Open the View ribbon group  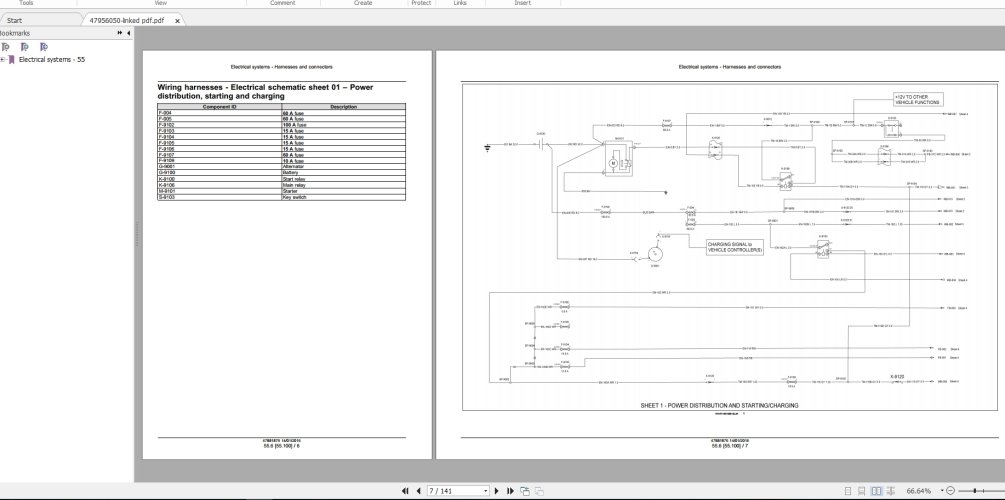click(x=161, y=3)
